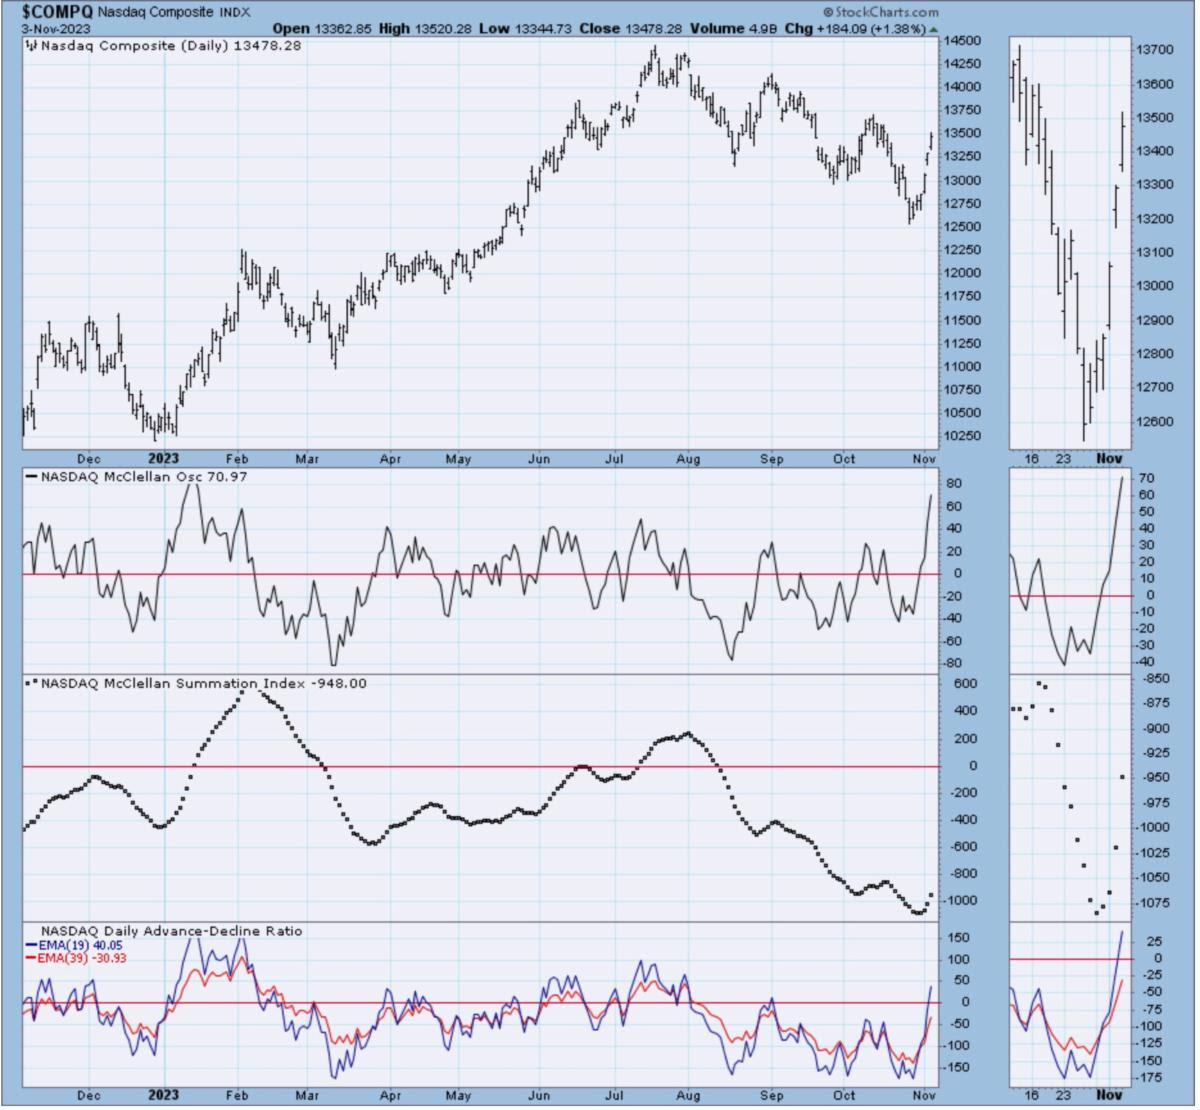Click the 150 Advance-Decline axis label

pyautogui.click(x=958, y=937)
